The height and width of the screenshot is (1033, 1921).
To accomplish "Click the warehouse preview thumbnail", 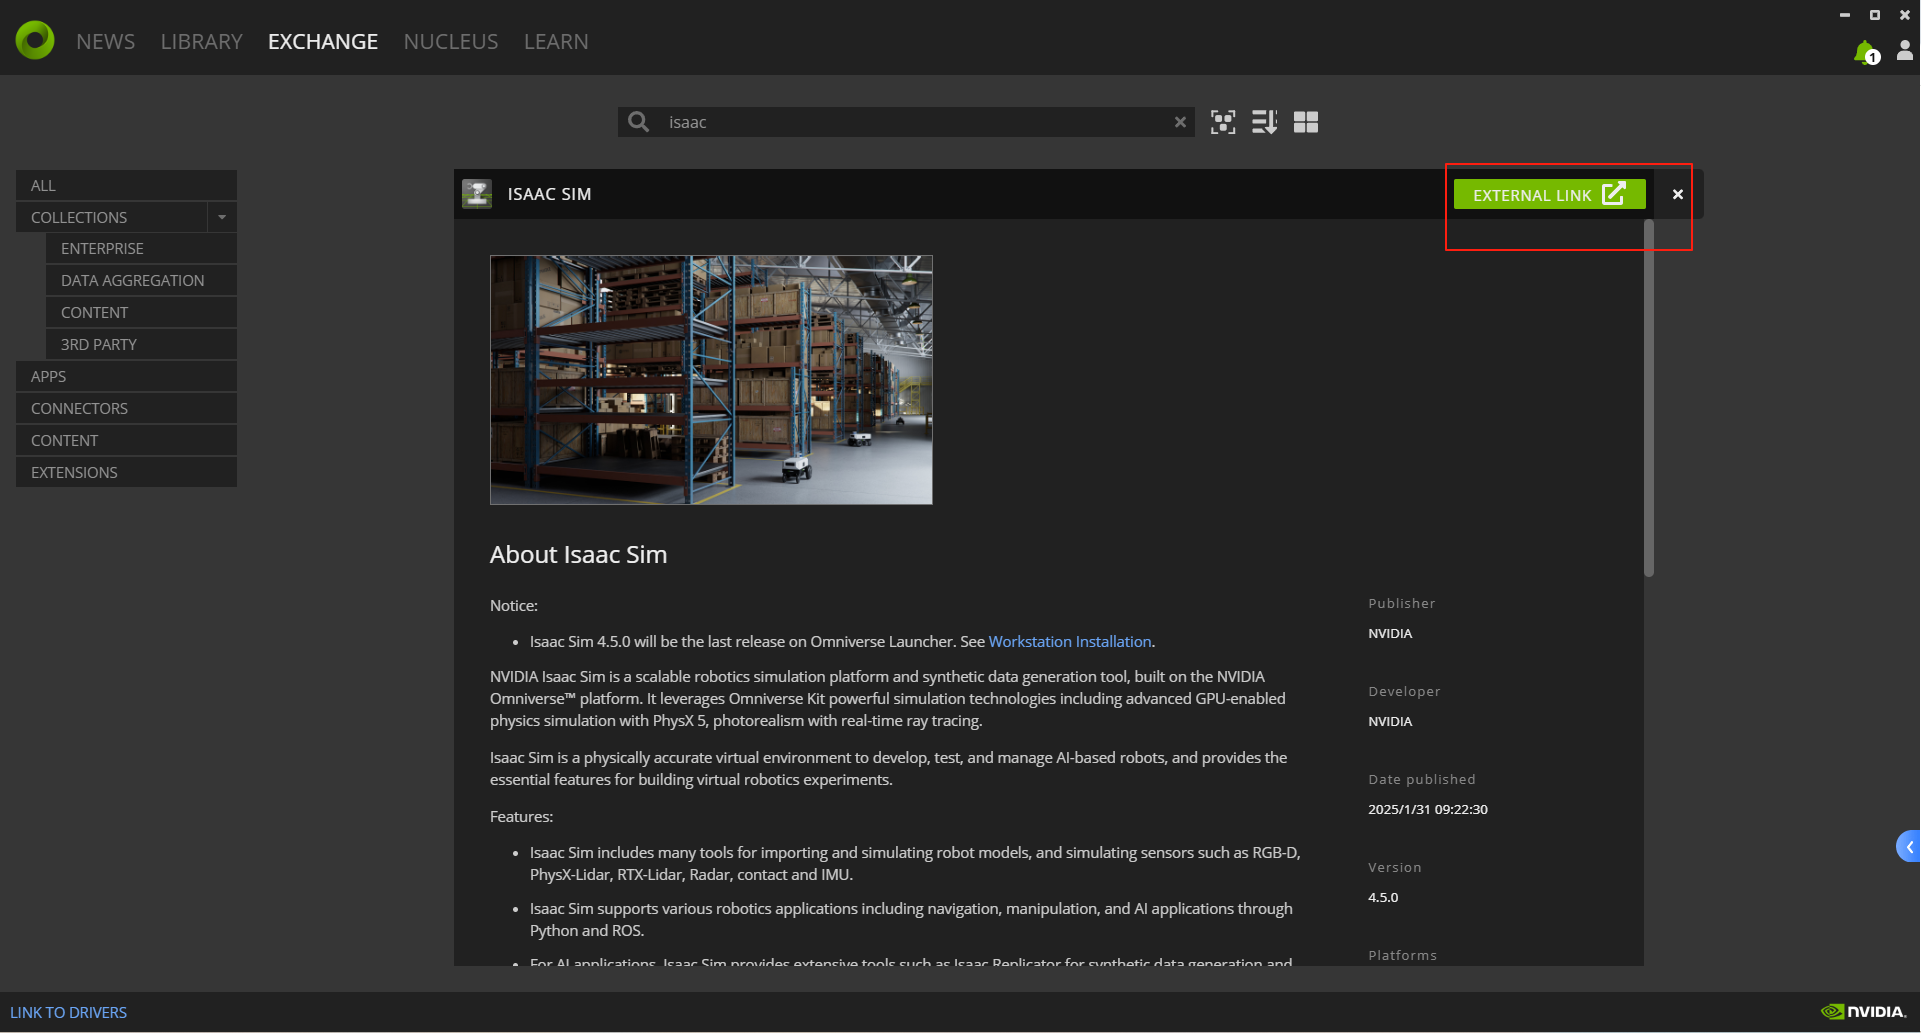I will pos(711,379).
